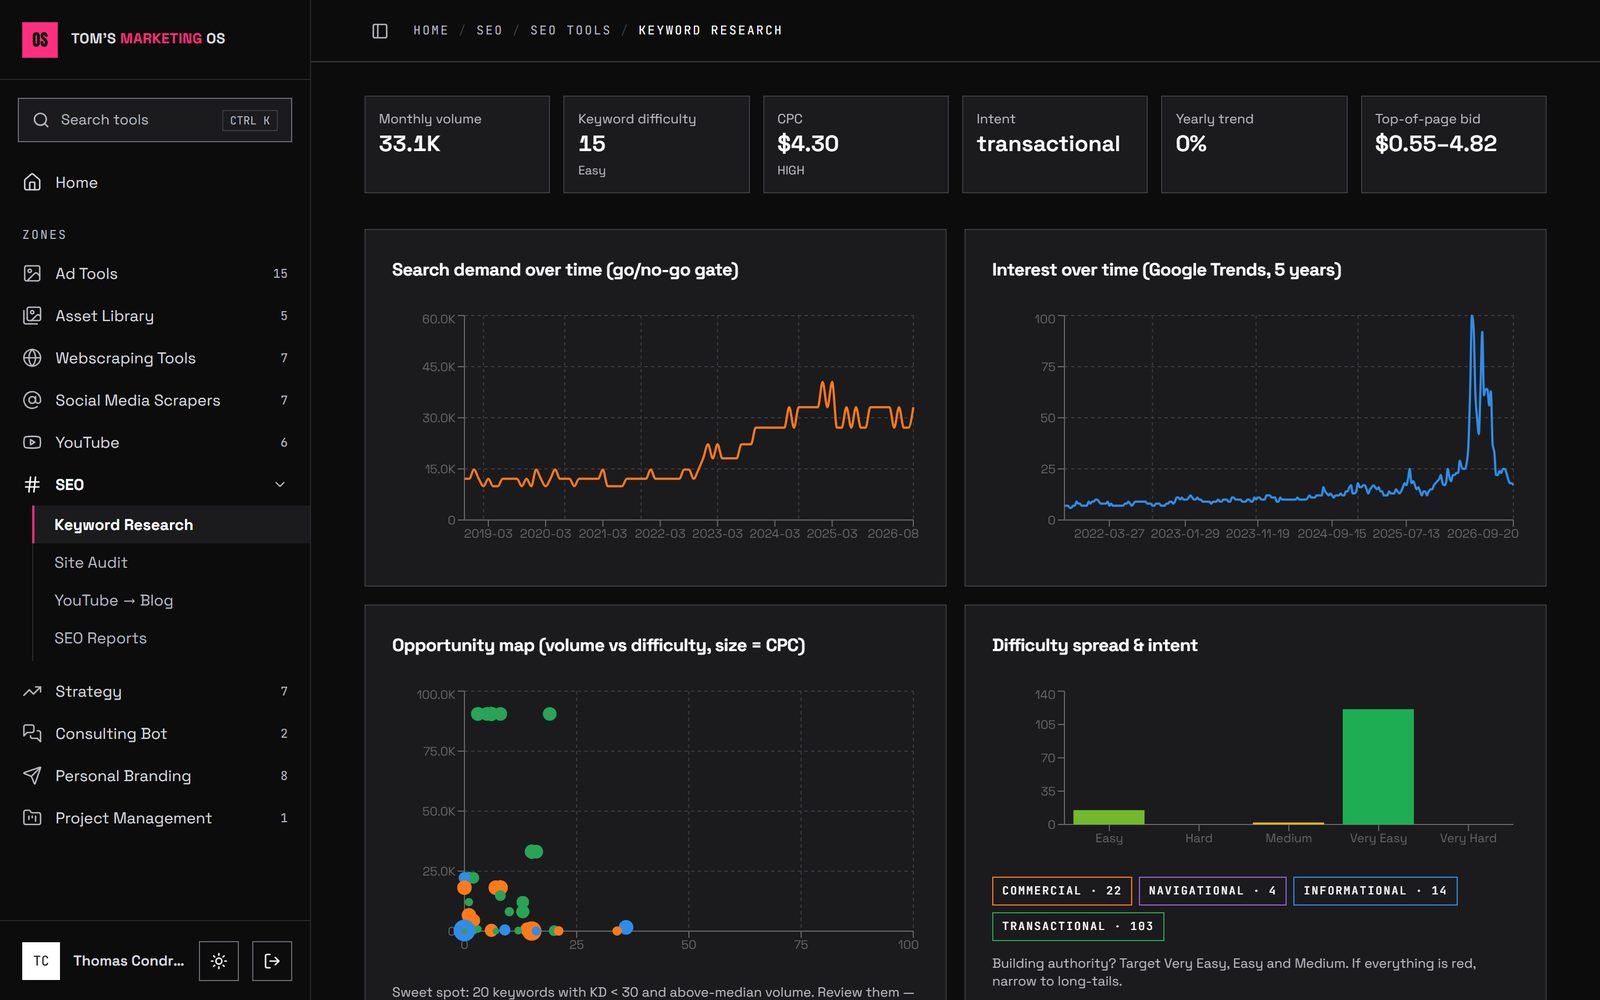
Task: Click the Project Management folder icon
Action: (x=32, y=818)
